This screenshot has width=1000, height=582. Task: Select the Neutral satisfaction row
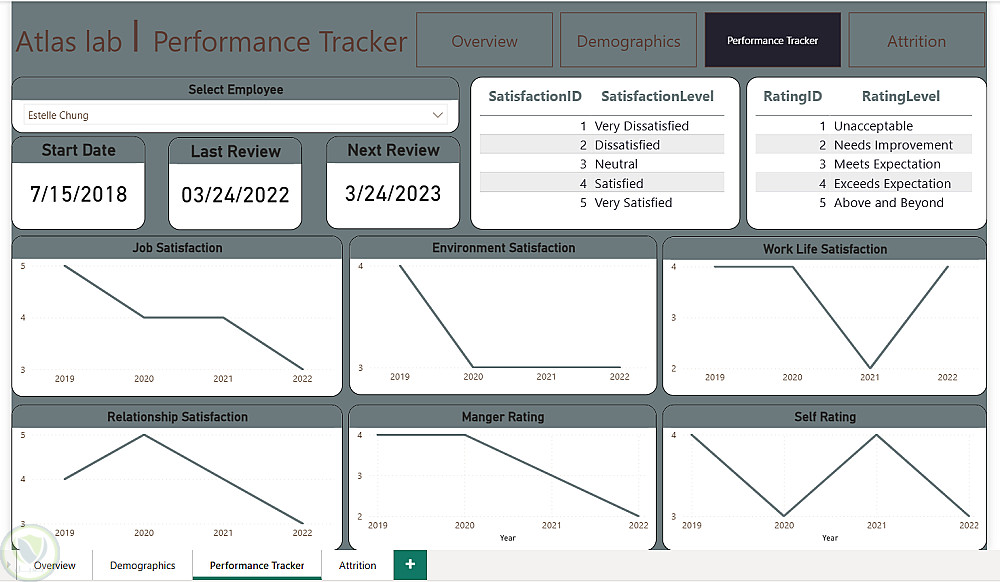(602, 164)
